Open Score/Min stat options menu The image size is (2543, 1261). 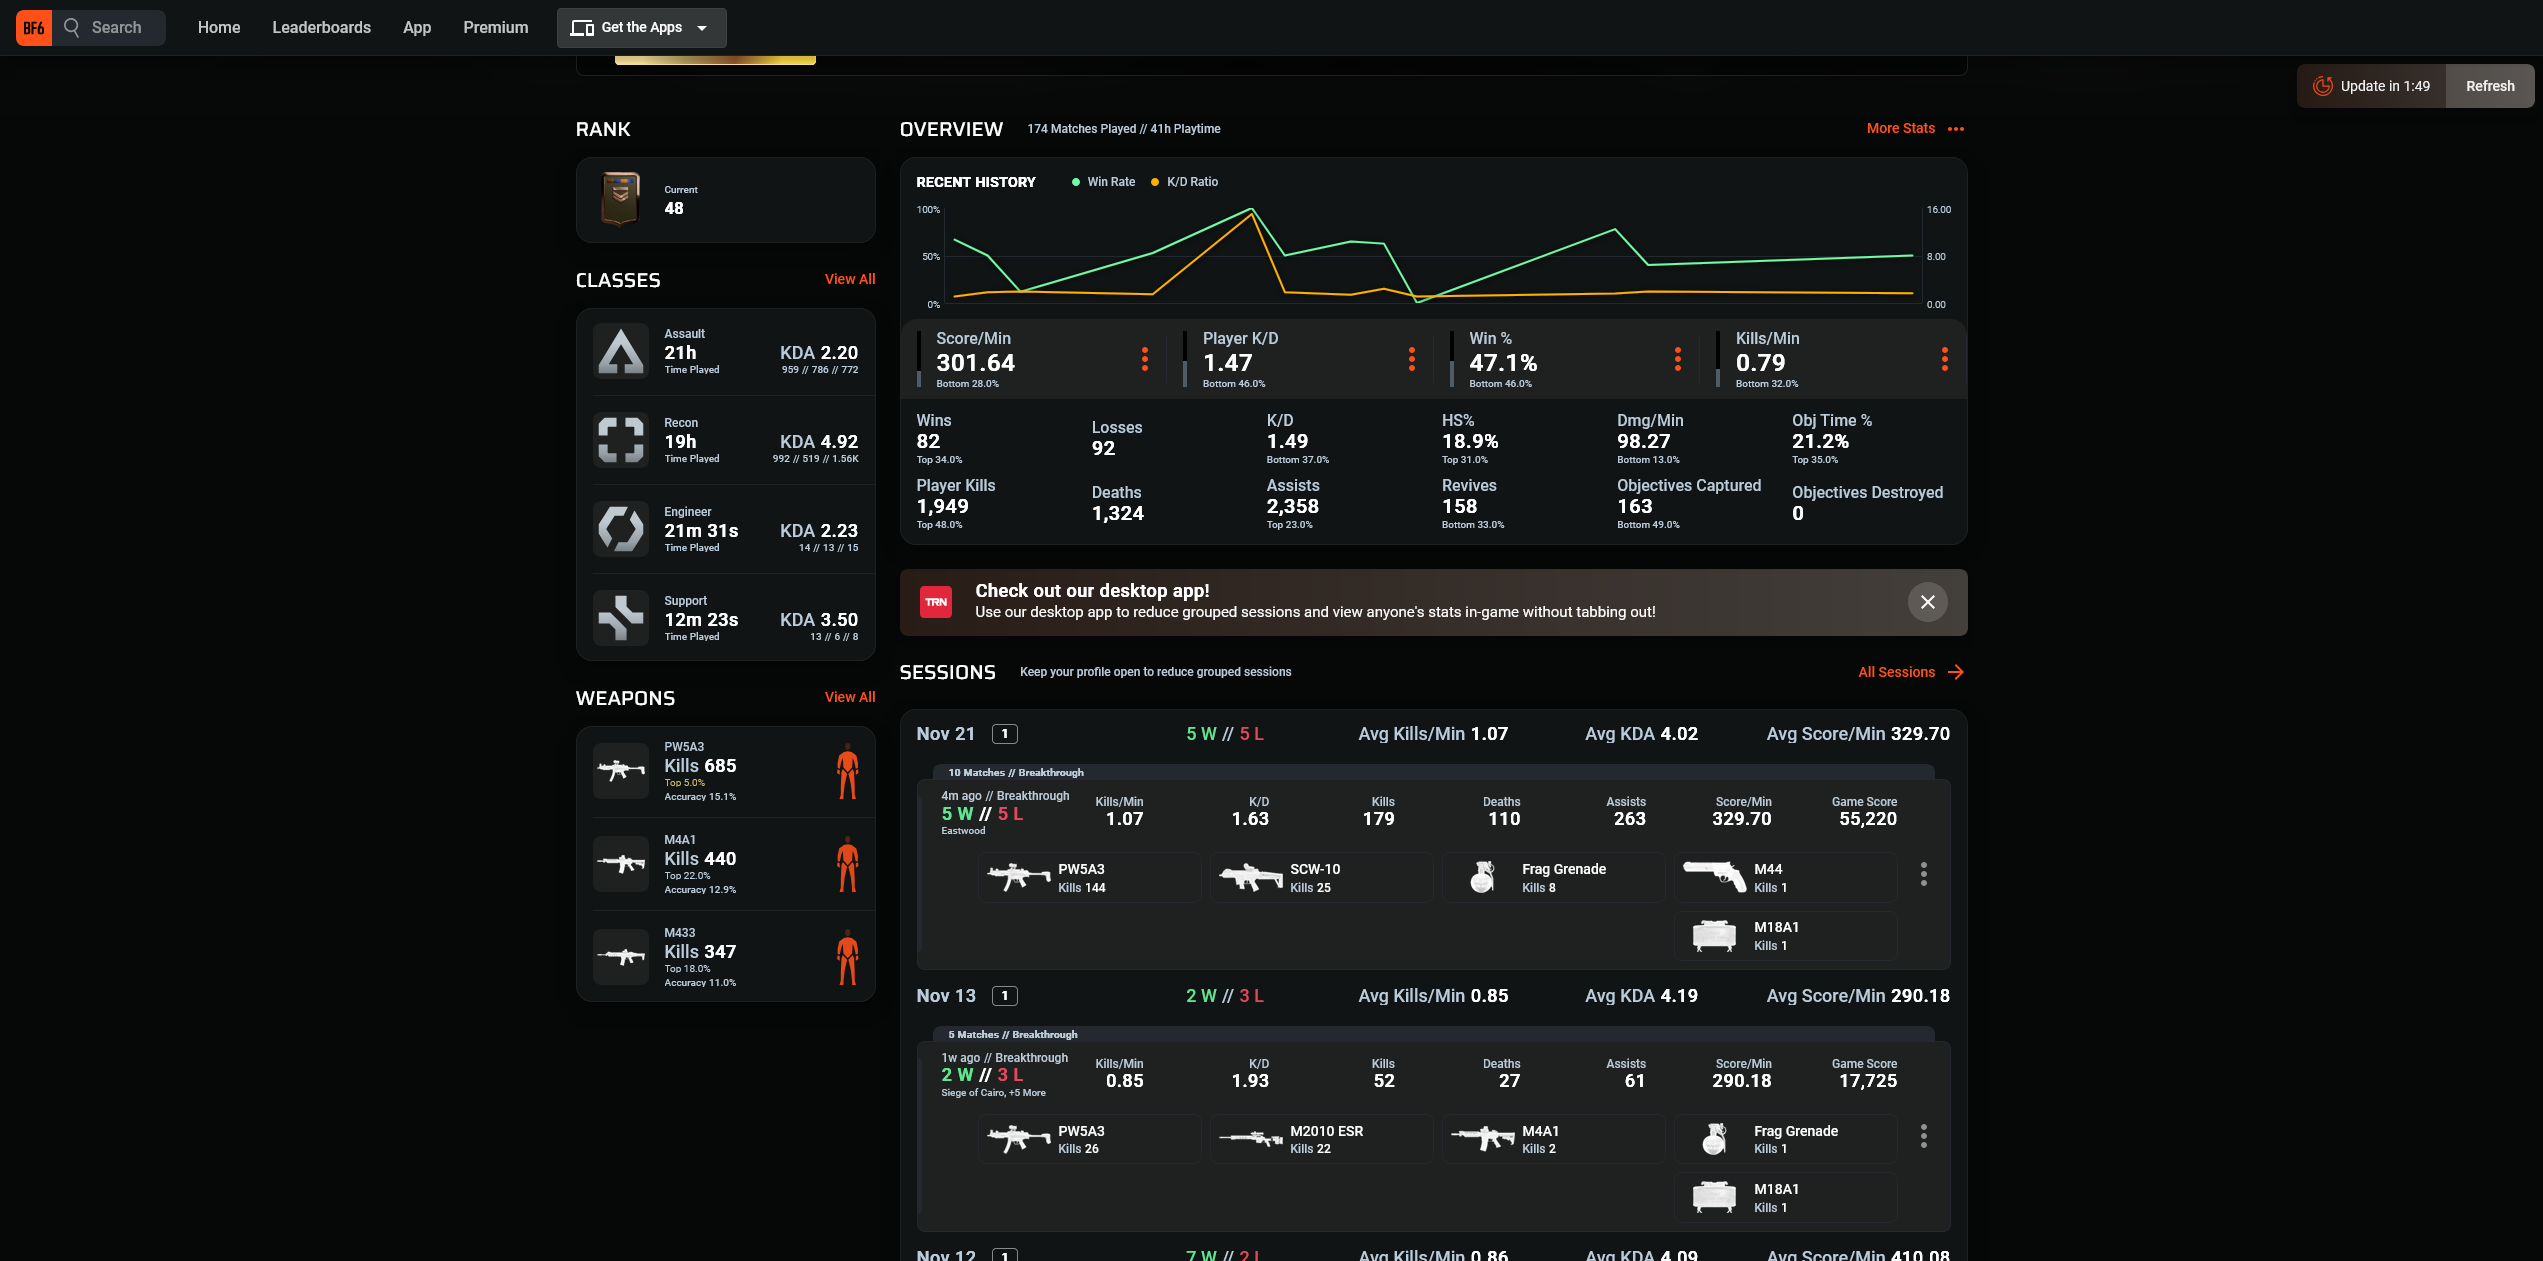click(1145, 359)
